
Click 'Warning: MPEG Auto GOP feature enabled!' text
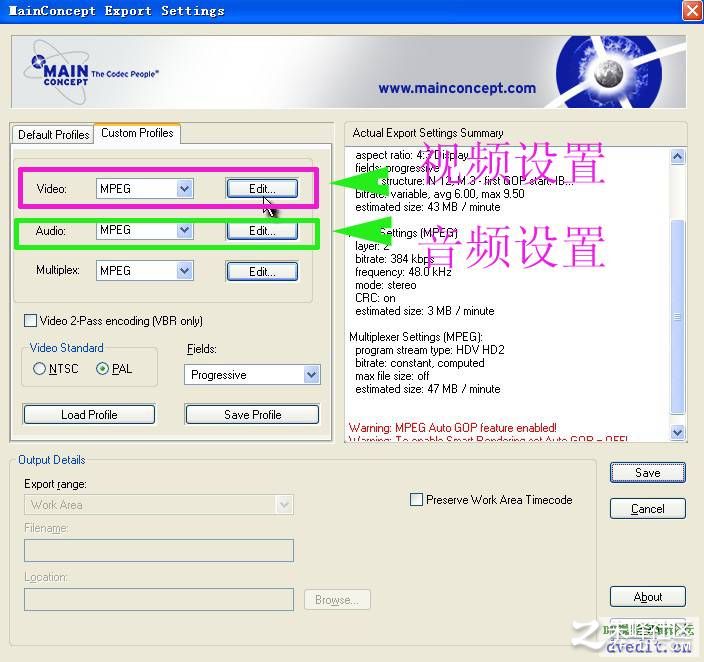pos(453,428)
